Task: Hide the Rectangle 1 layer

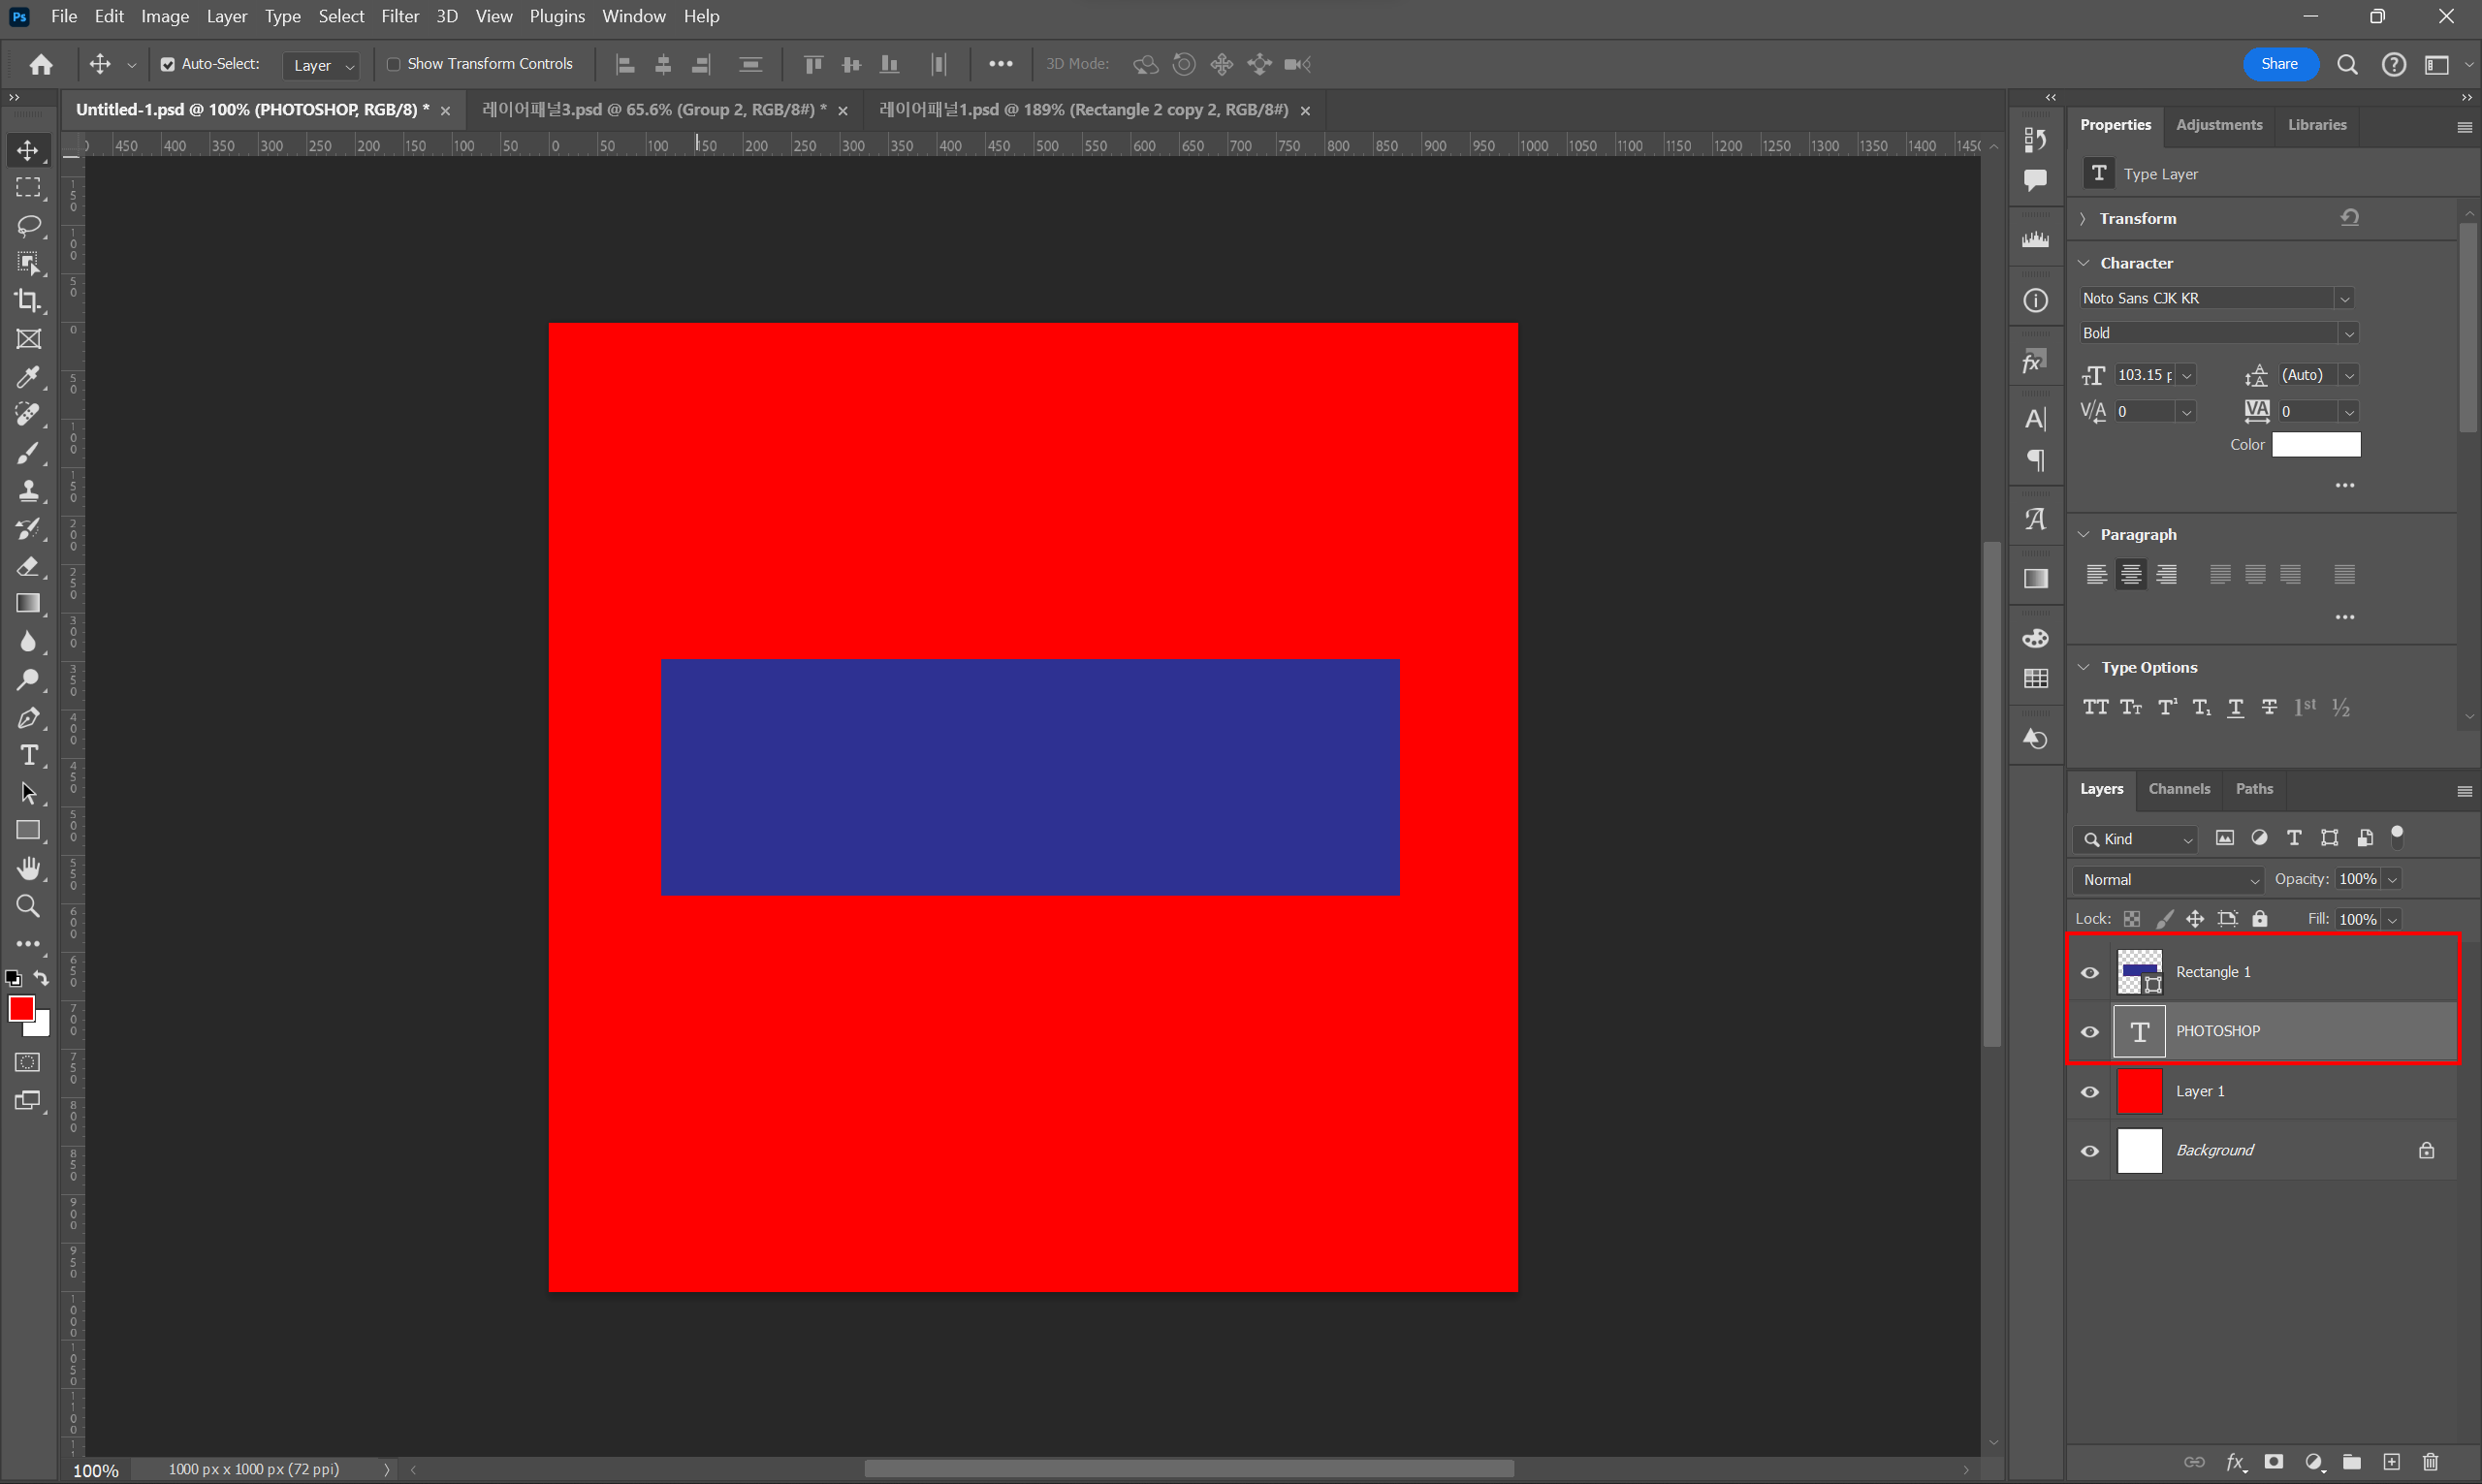Action: click(x=2089, y=972)
